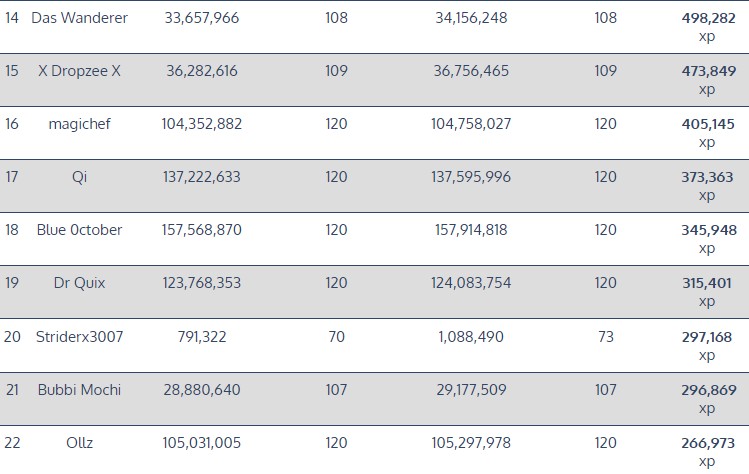Image resolution: width=749 pixels, height=474 pixels.
Task: Select the 791,322 starting XP value
Action: [x=199, y=336]
